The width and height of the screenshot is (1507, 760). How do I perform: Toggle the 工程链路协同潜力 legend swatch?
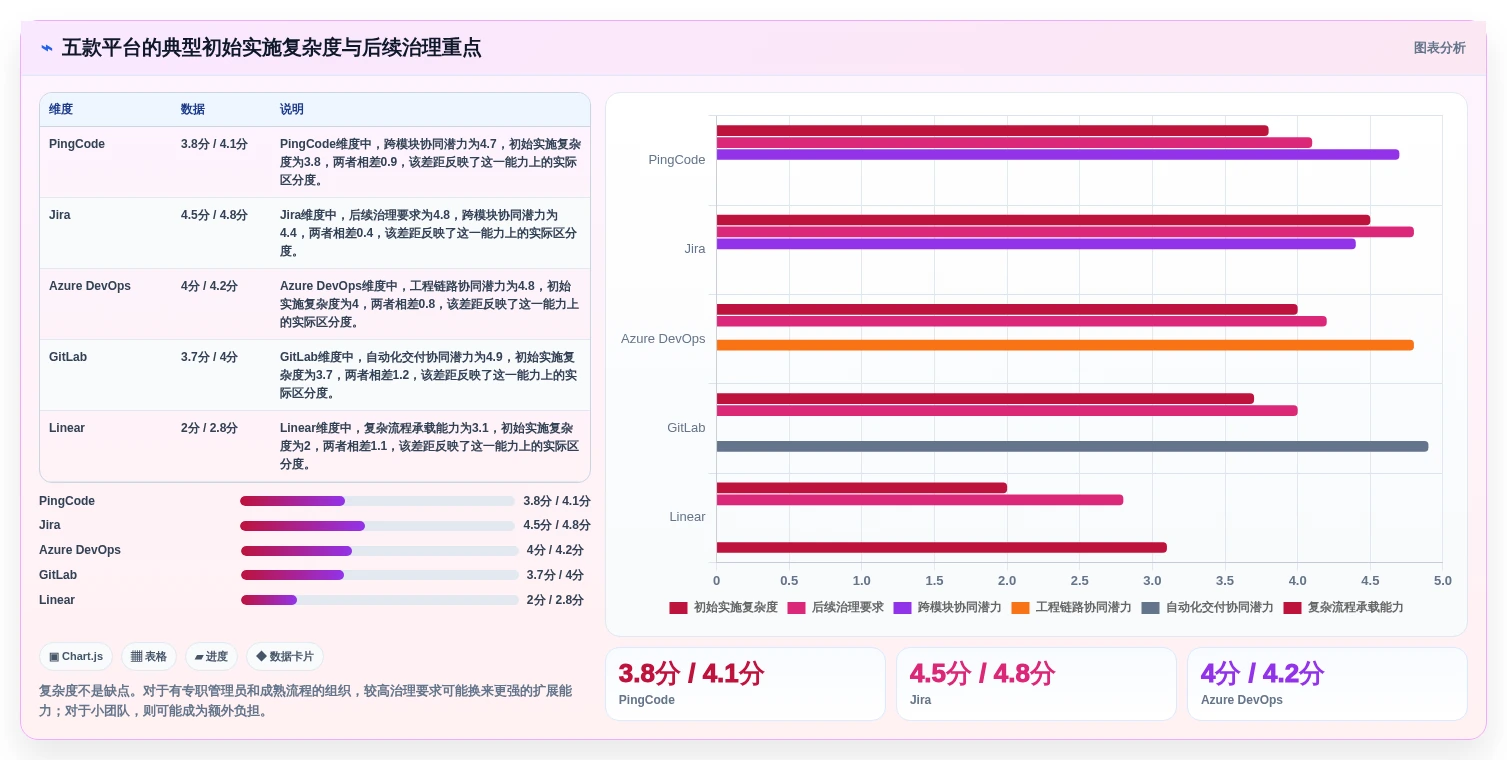click(x=1020, y=608)
